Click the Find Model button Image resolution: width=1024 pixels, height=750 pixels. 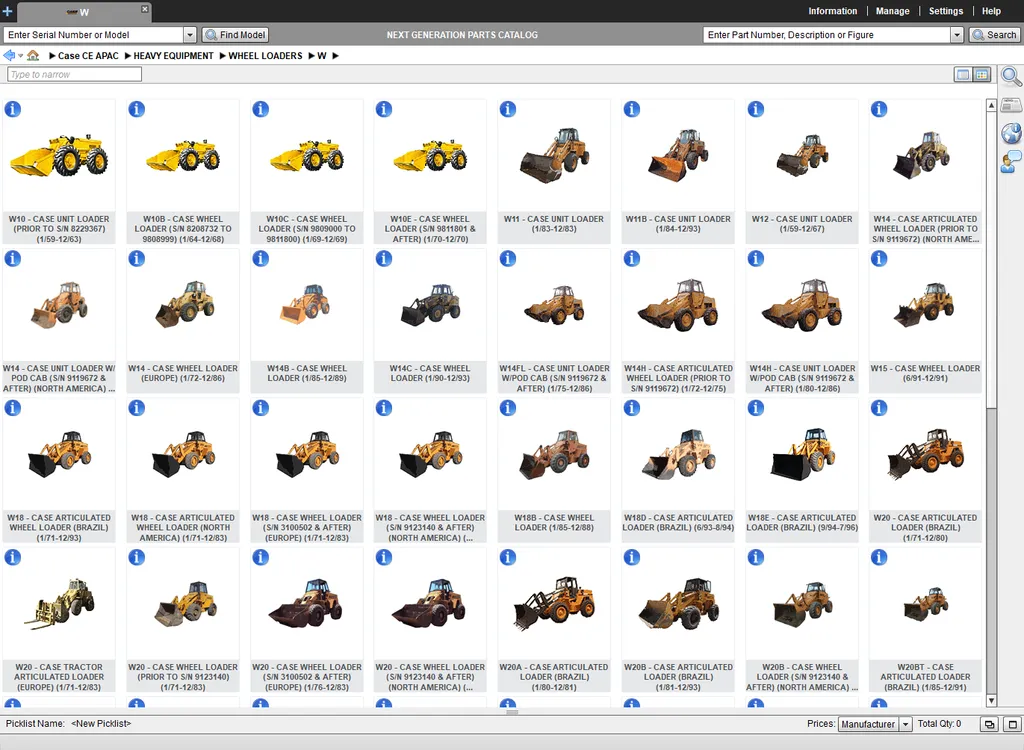(x=235, y=35)
